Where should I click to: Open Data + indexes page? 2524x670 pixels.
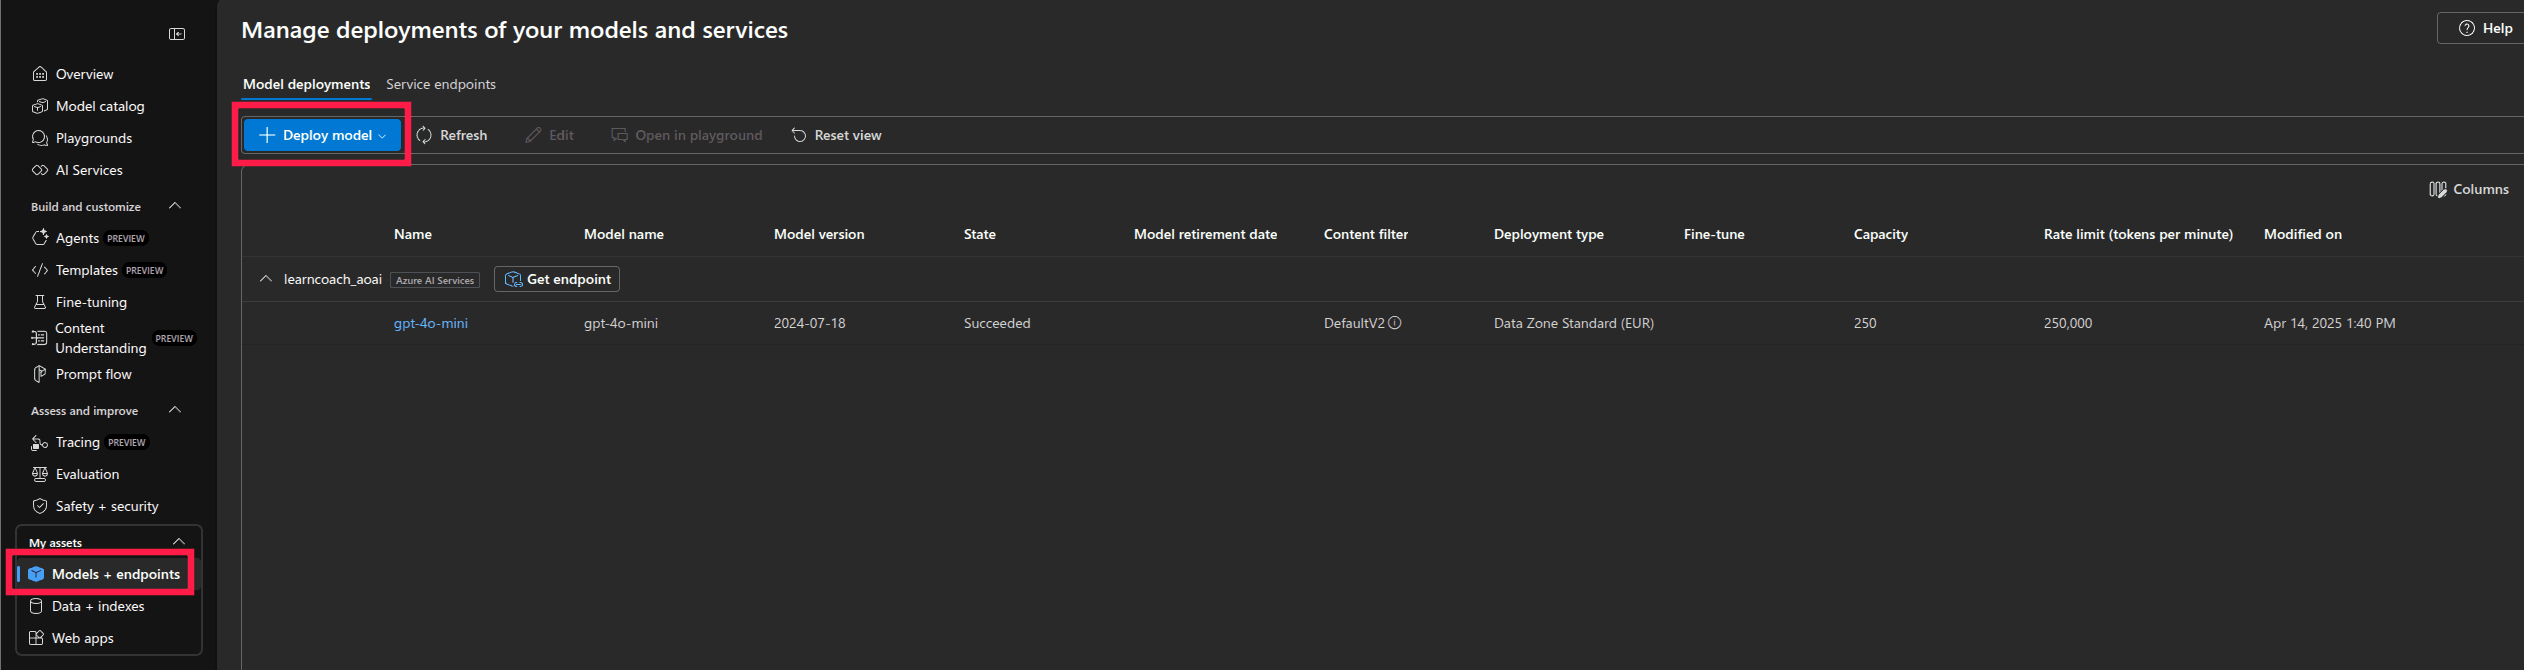[x=86, y=606]
